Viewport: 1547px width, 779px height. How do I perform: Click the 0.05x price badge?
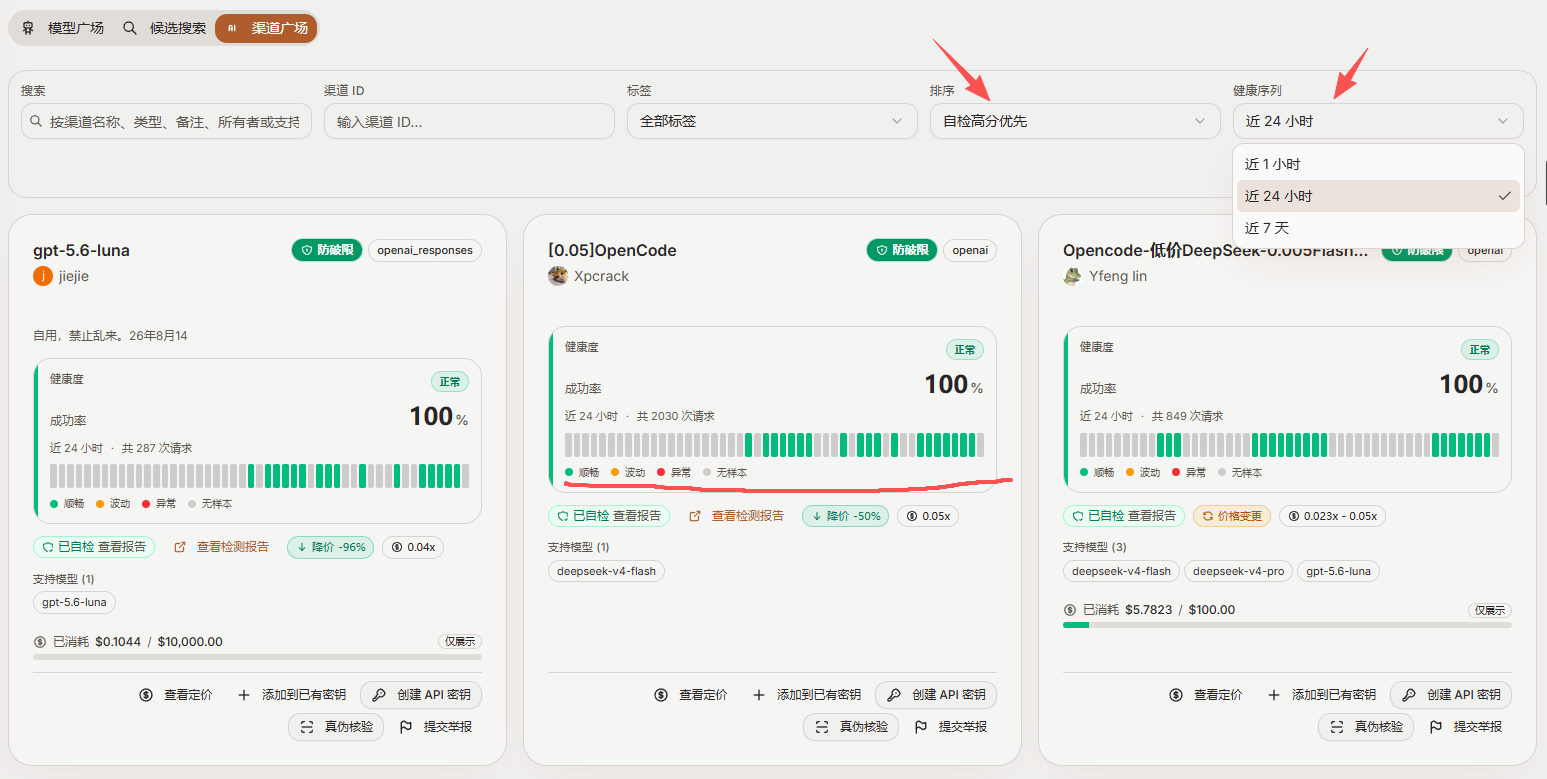coord(928,516)
